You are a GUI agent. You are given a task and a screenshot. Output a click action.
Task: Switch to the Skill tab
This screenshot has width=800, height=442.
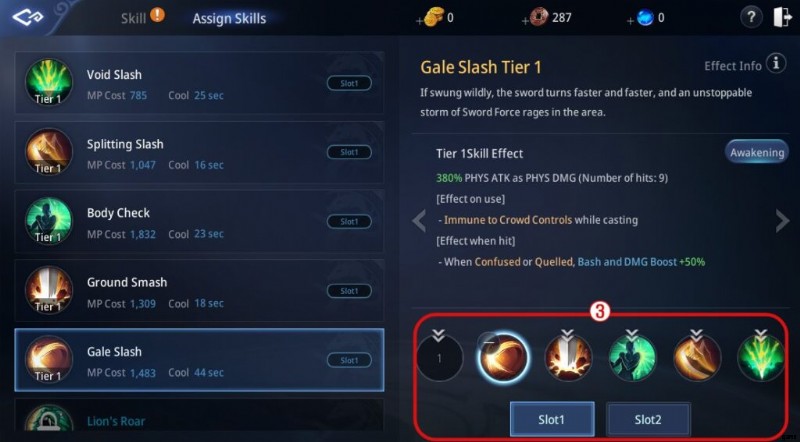click(134, 19)
